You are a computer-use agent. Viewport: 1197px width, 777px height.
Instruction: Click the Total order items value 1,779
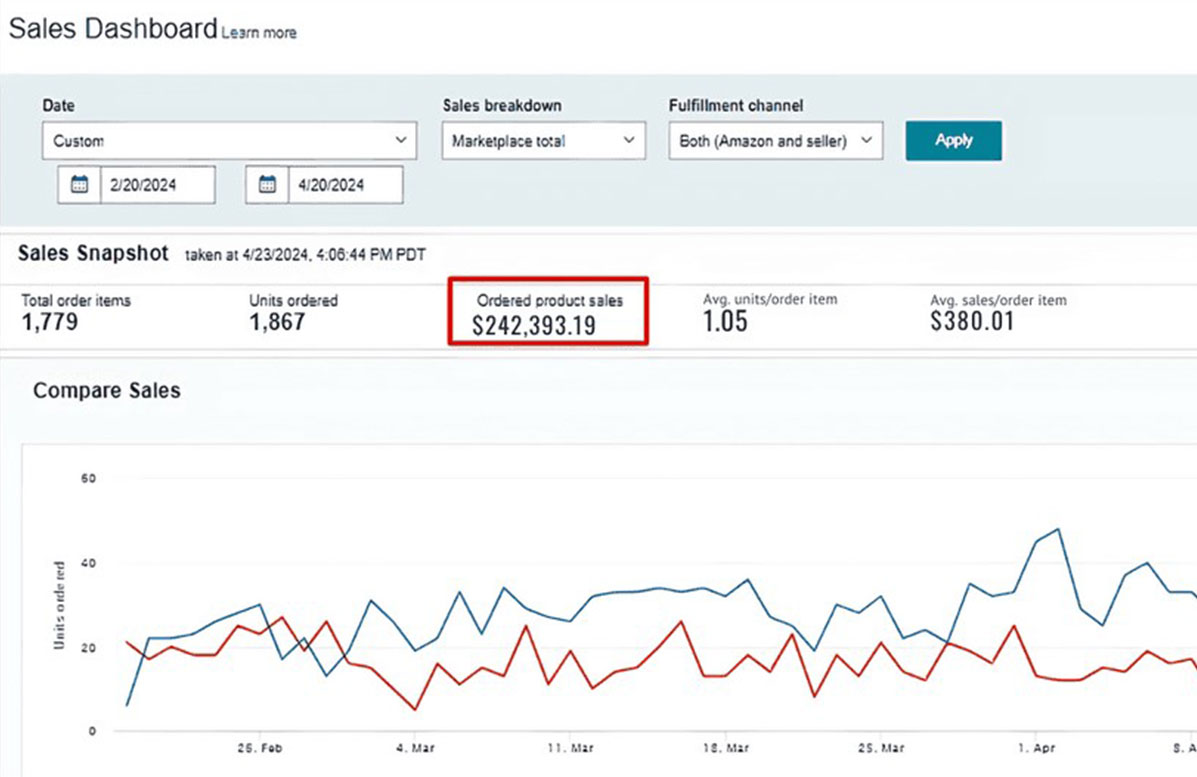[50, 322]
